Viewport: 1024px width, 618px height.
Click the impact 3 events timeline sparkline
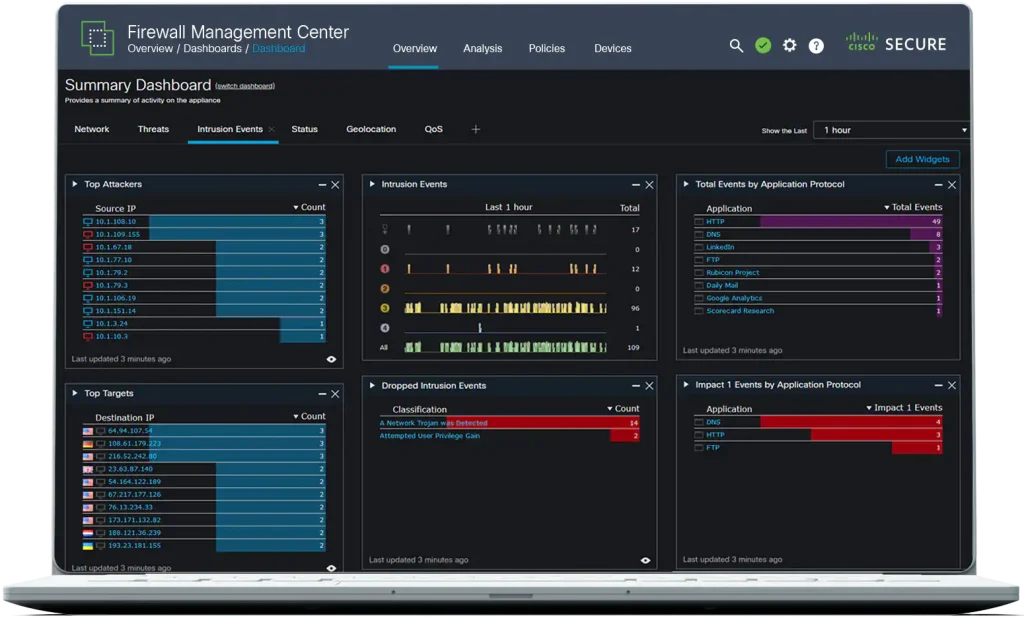tap(505, 308)
